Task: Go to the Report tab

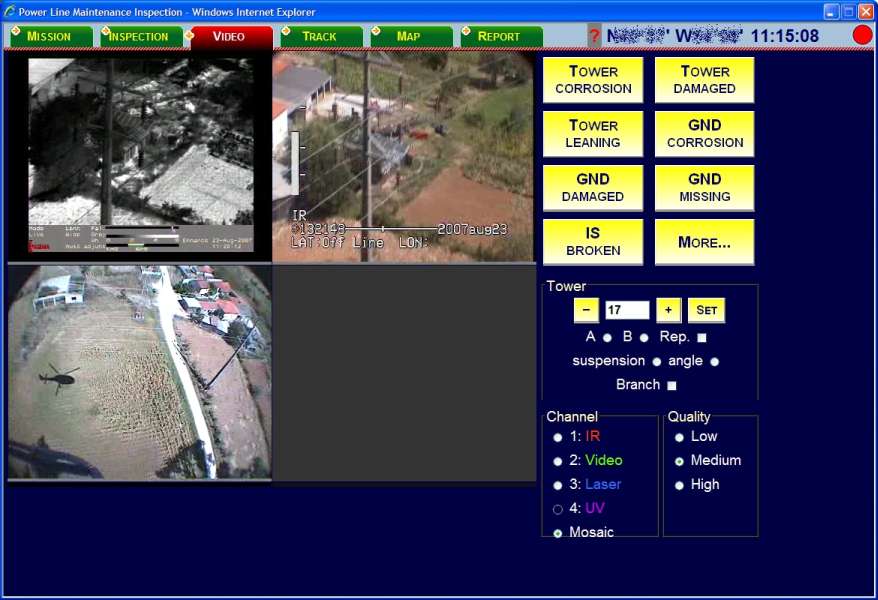Action: click(498, 35)
